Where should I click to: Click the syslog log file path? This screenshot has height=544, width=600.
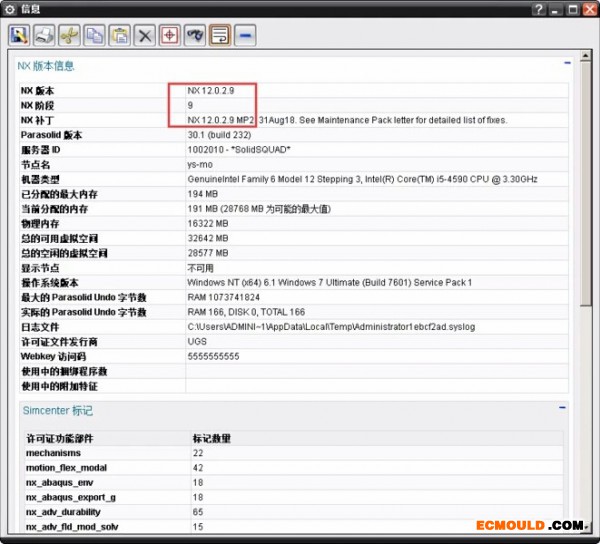331,327
